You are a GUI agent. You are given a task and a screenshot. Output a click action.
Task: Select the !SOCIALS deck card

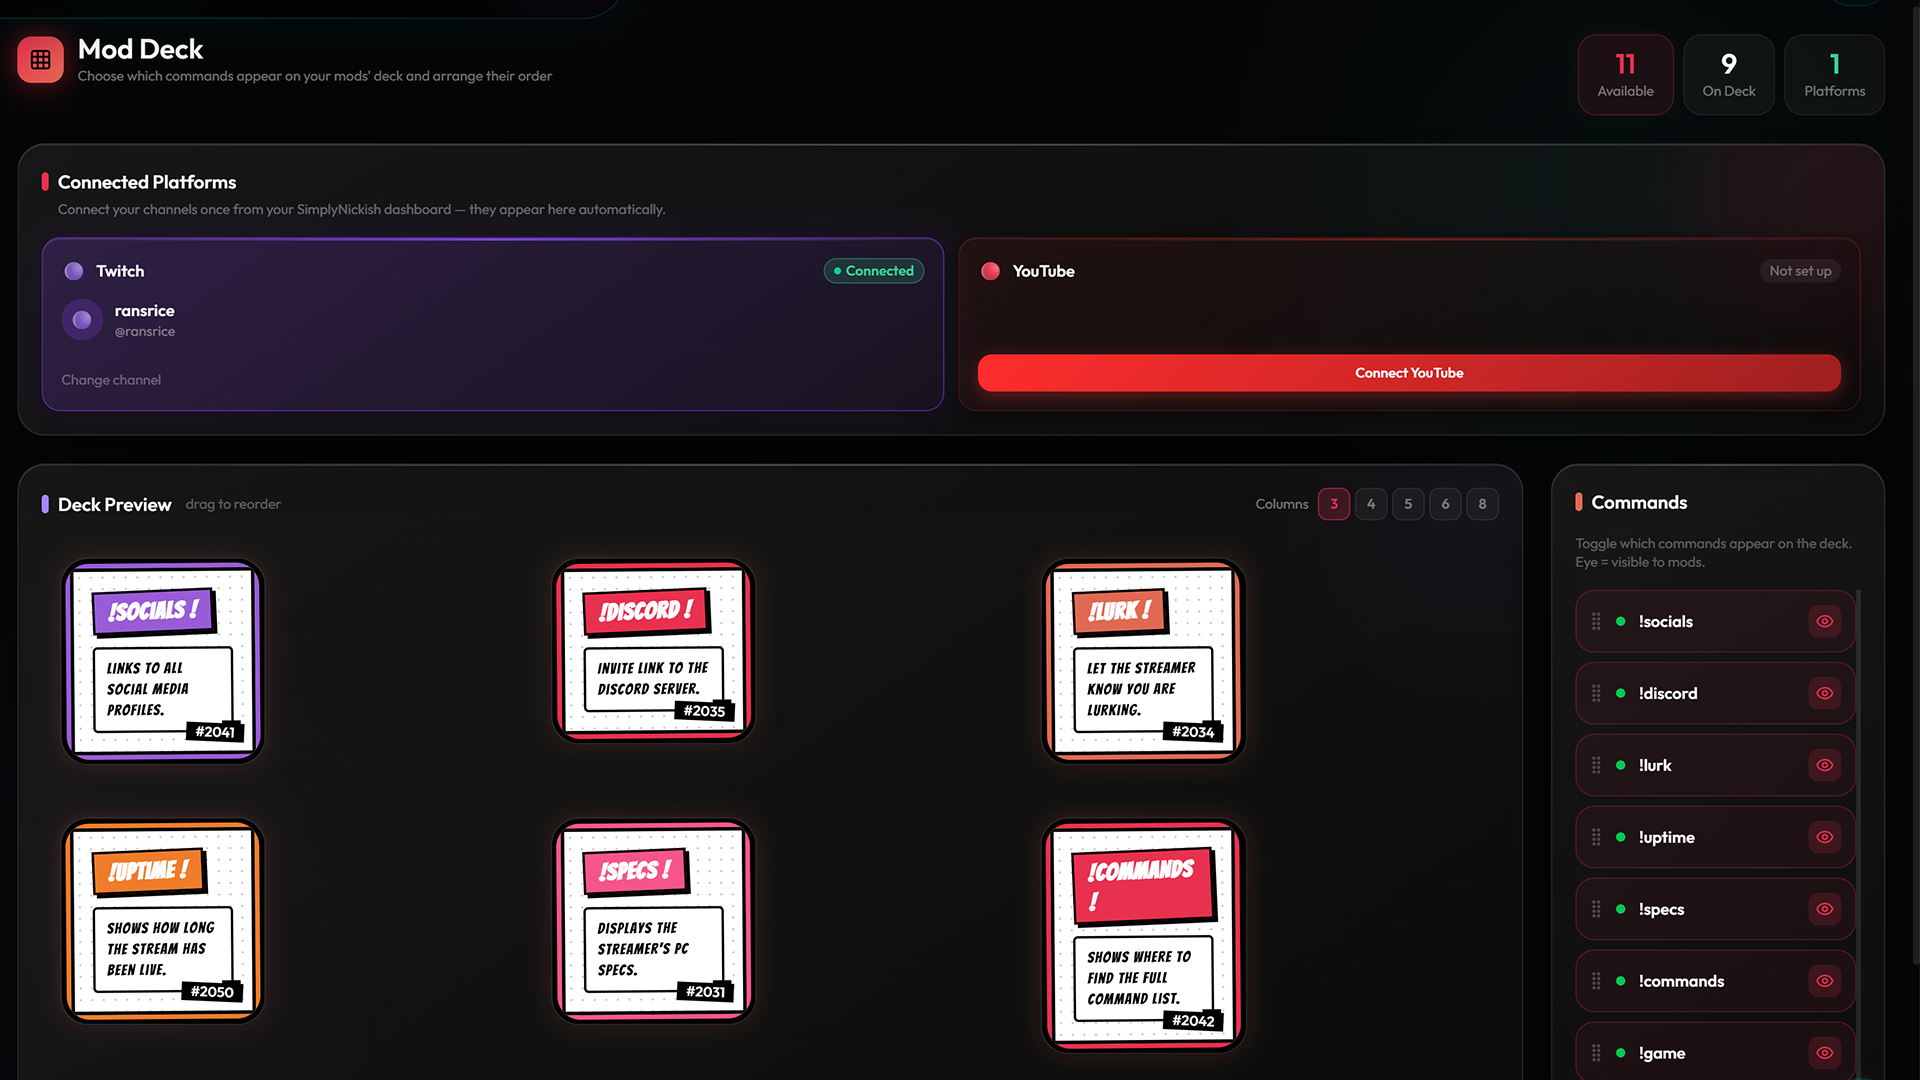point(163,661)
